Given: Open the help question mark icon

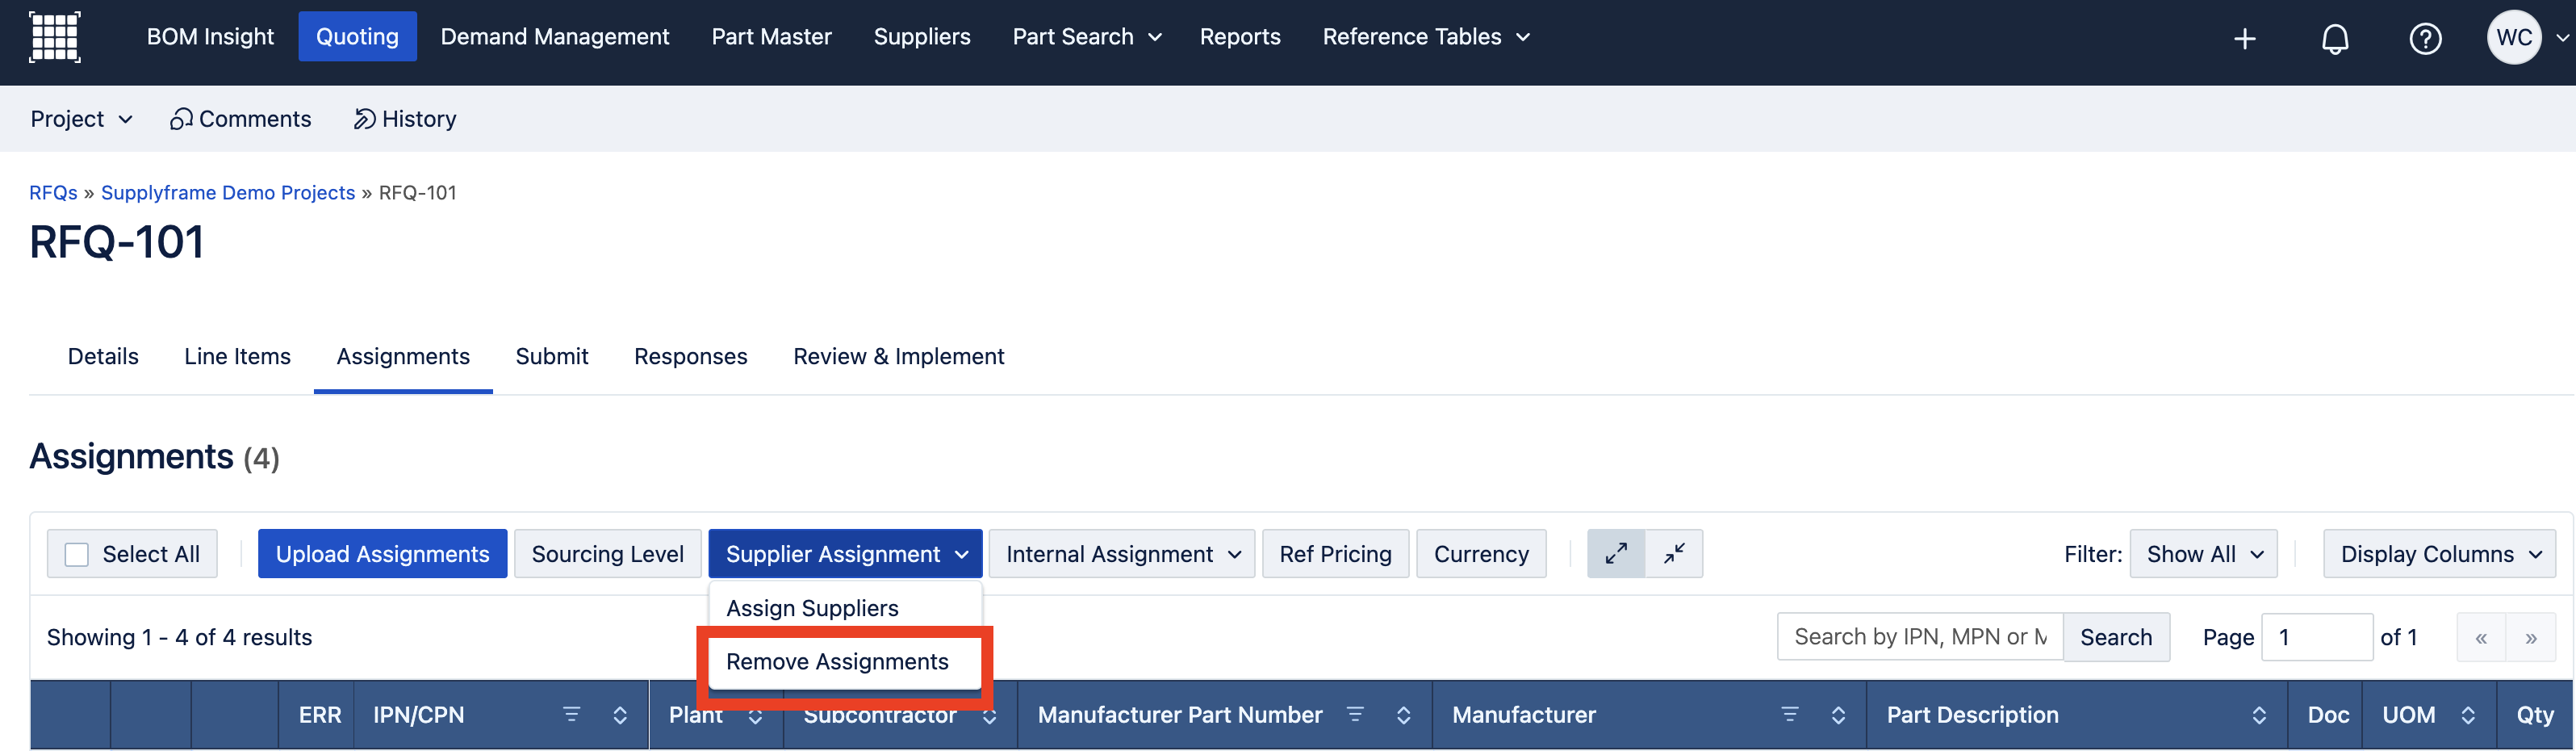Looking at the screenshot, I should tap(2425, 38).
